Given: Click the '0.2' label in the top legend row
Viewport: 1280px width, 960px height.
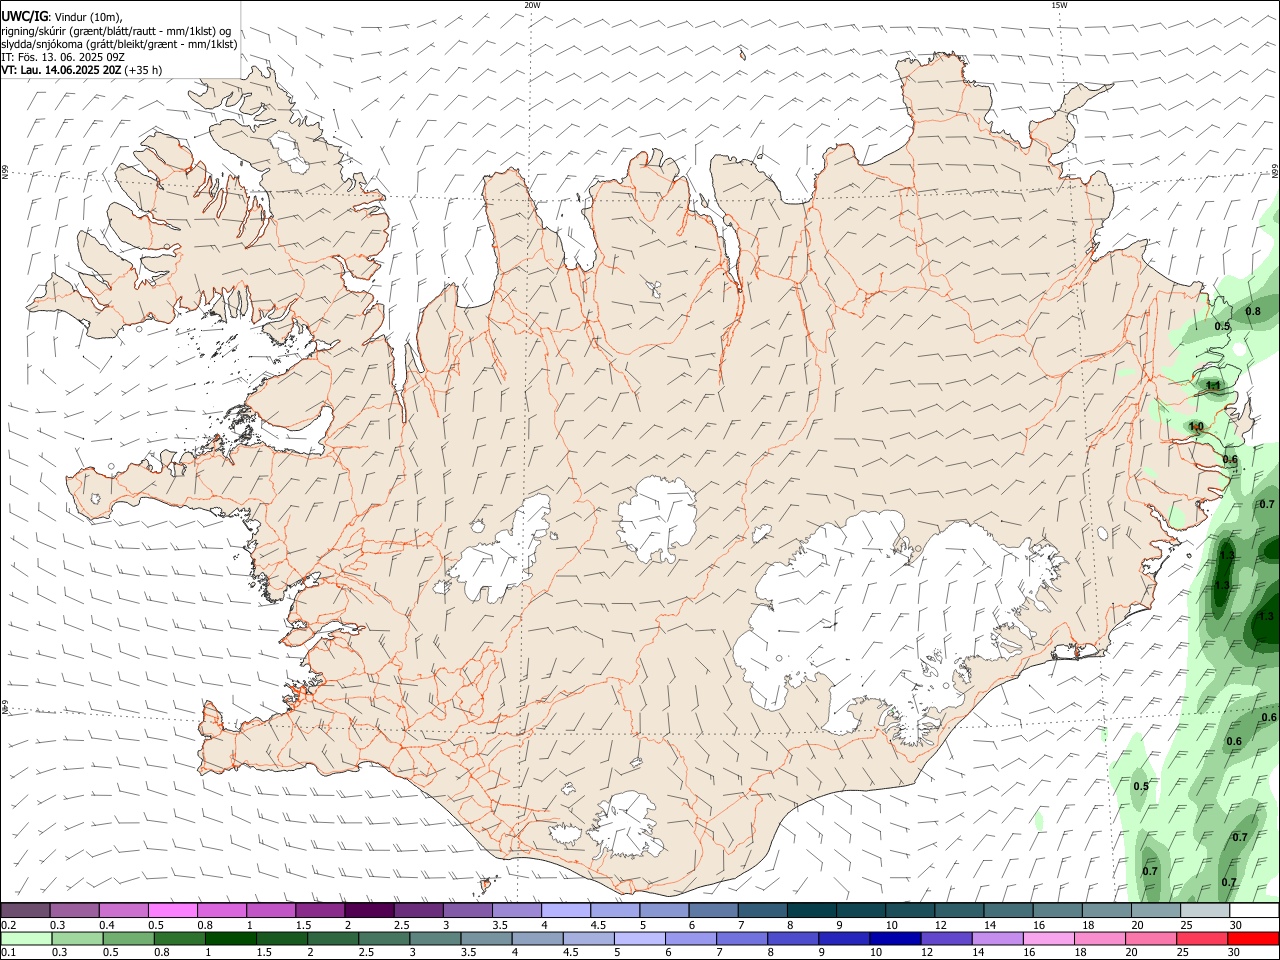Looking at the screenshot, I should [8, 925].
